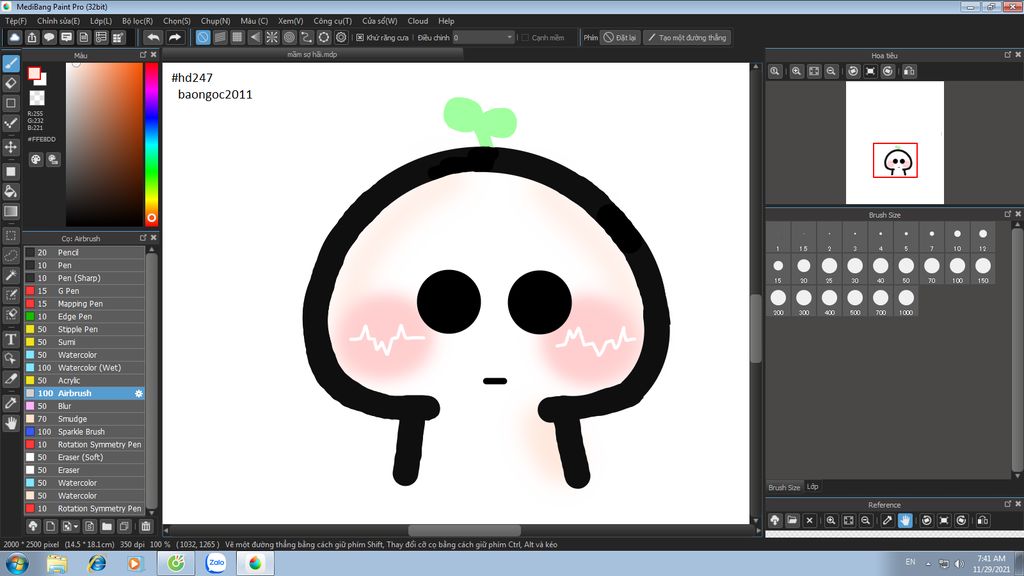Image resolution: width=1024 pixels, height=576 pixels.
Task: Select the Hand tool in left toolbar
Action: click(x=11, y=423)
